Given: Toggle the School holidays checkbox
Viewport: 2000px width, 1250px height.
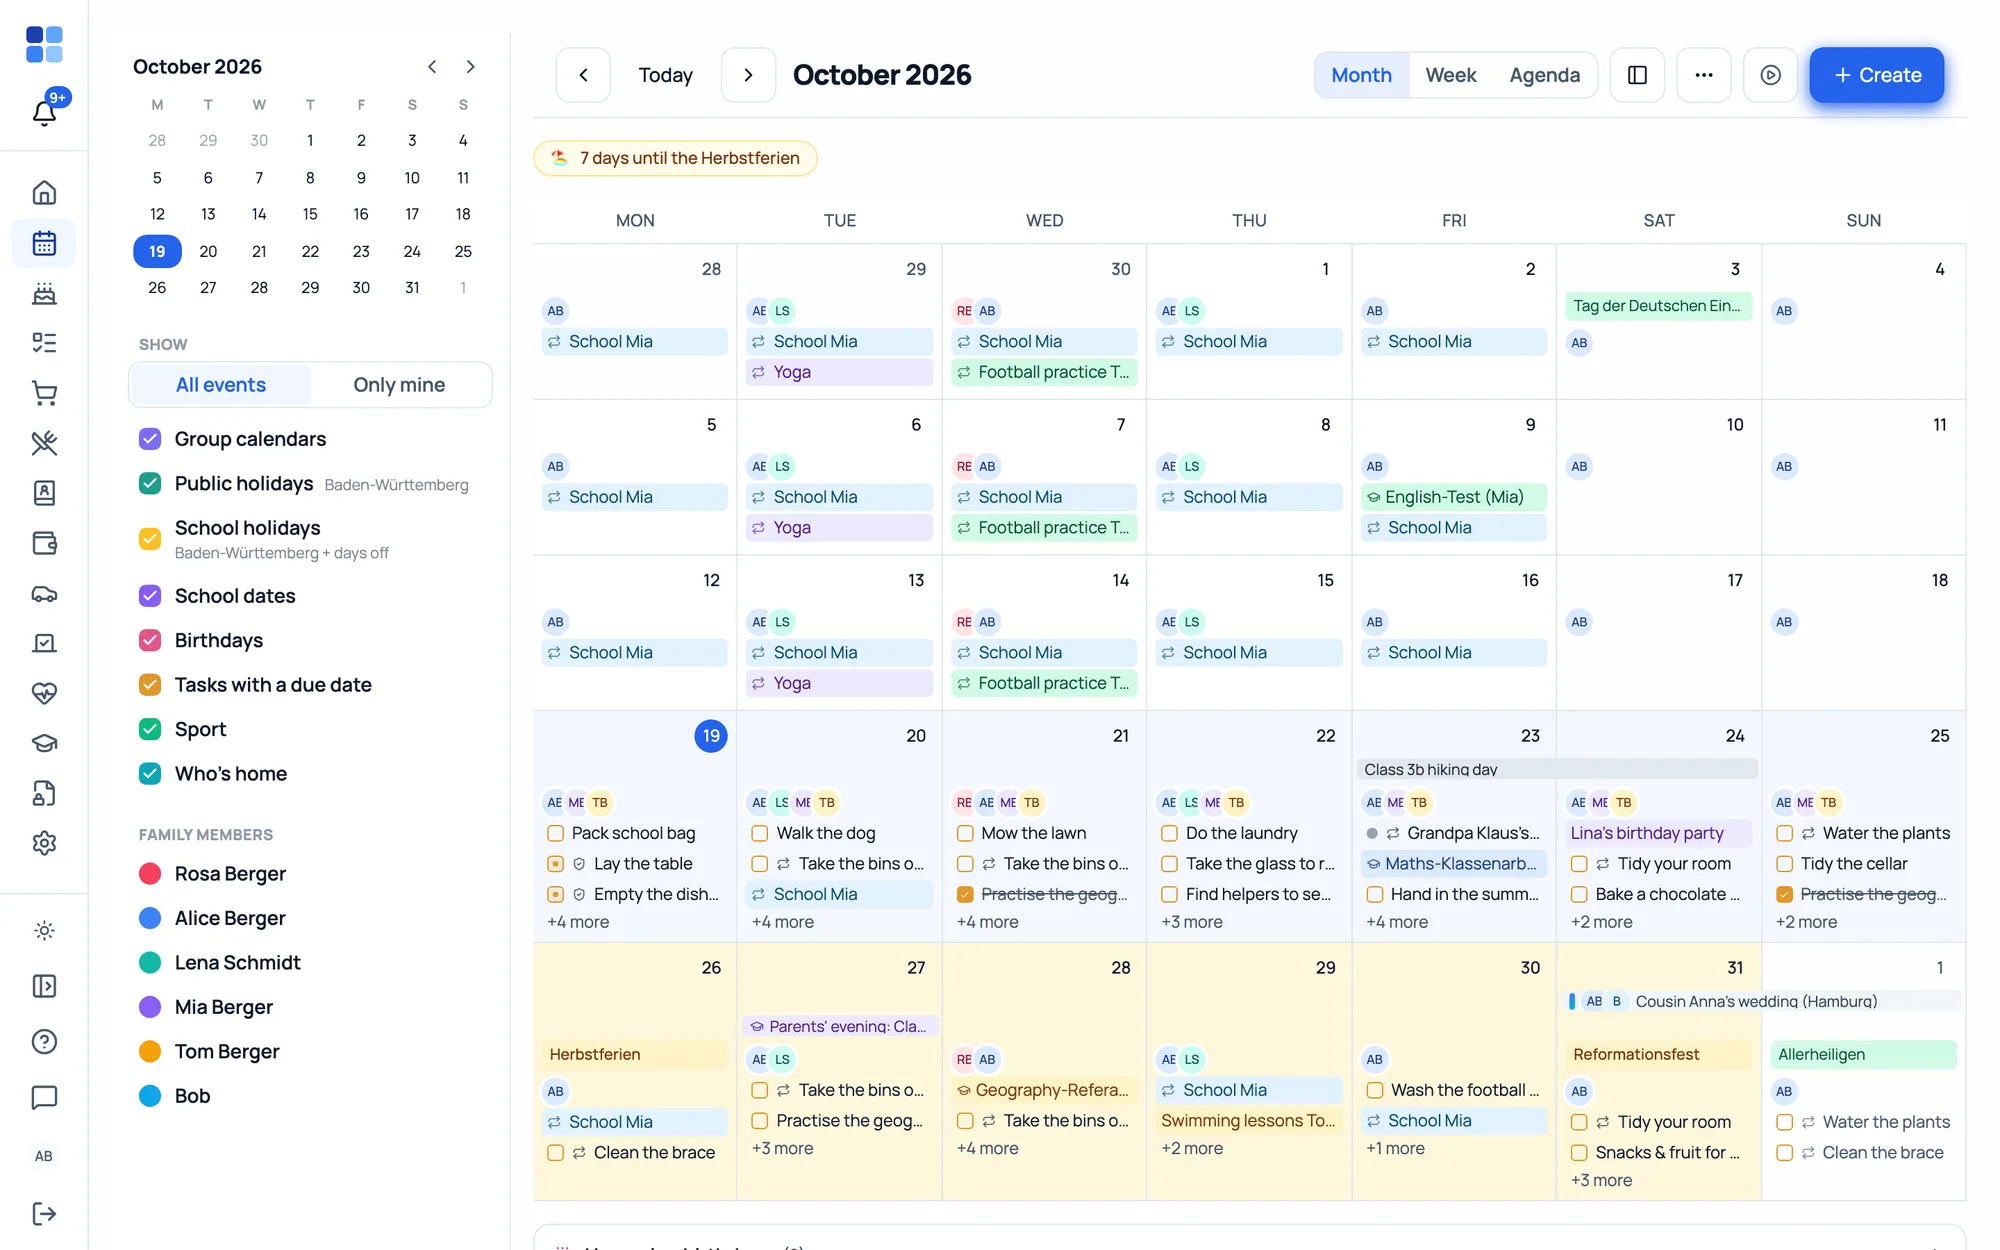Looking at the screenshot, I should tap(150, 538).
